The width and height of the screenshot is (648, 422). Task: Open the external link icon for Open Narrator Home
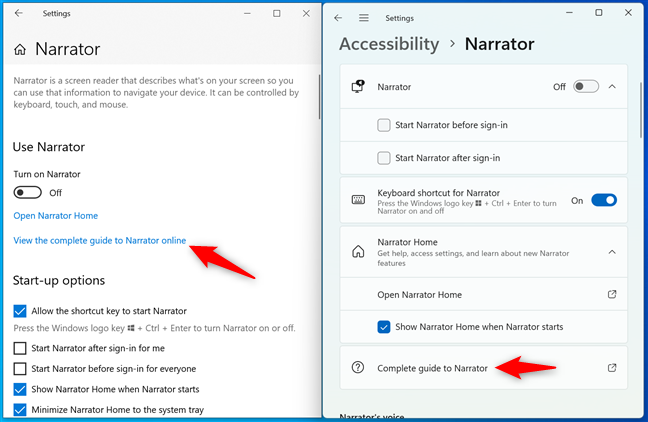click(x=612, y=294)
